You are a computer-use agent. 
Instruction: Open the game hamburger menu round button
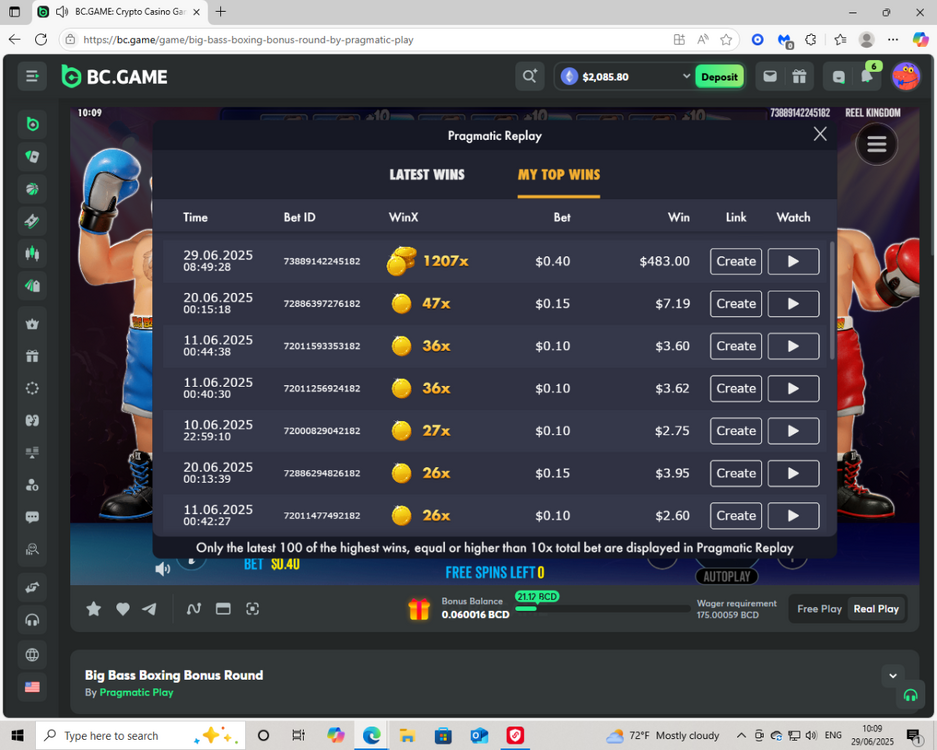tap(876, 145)
